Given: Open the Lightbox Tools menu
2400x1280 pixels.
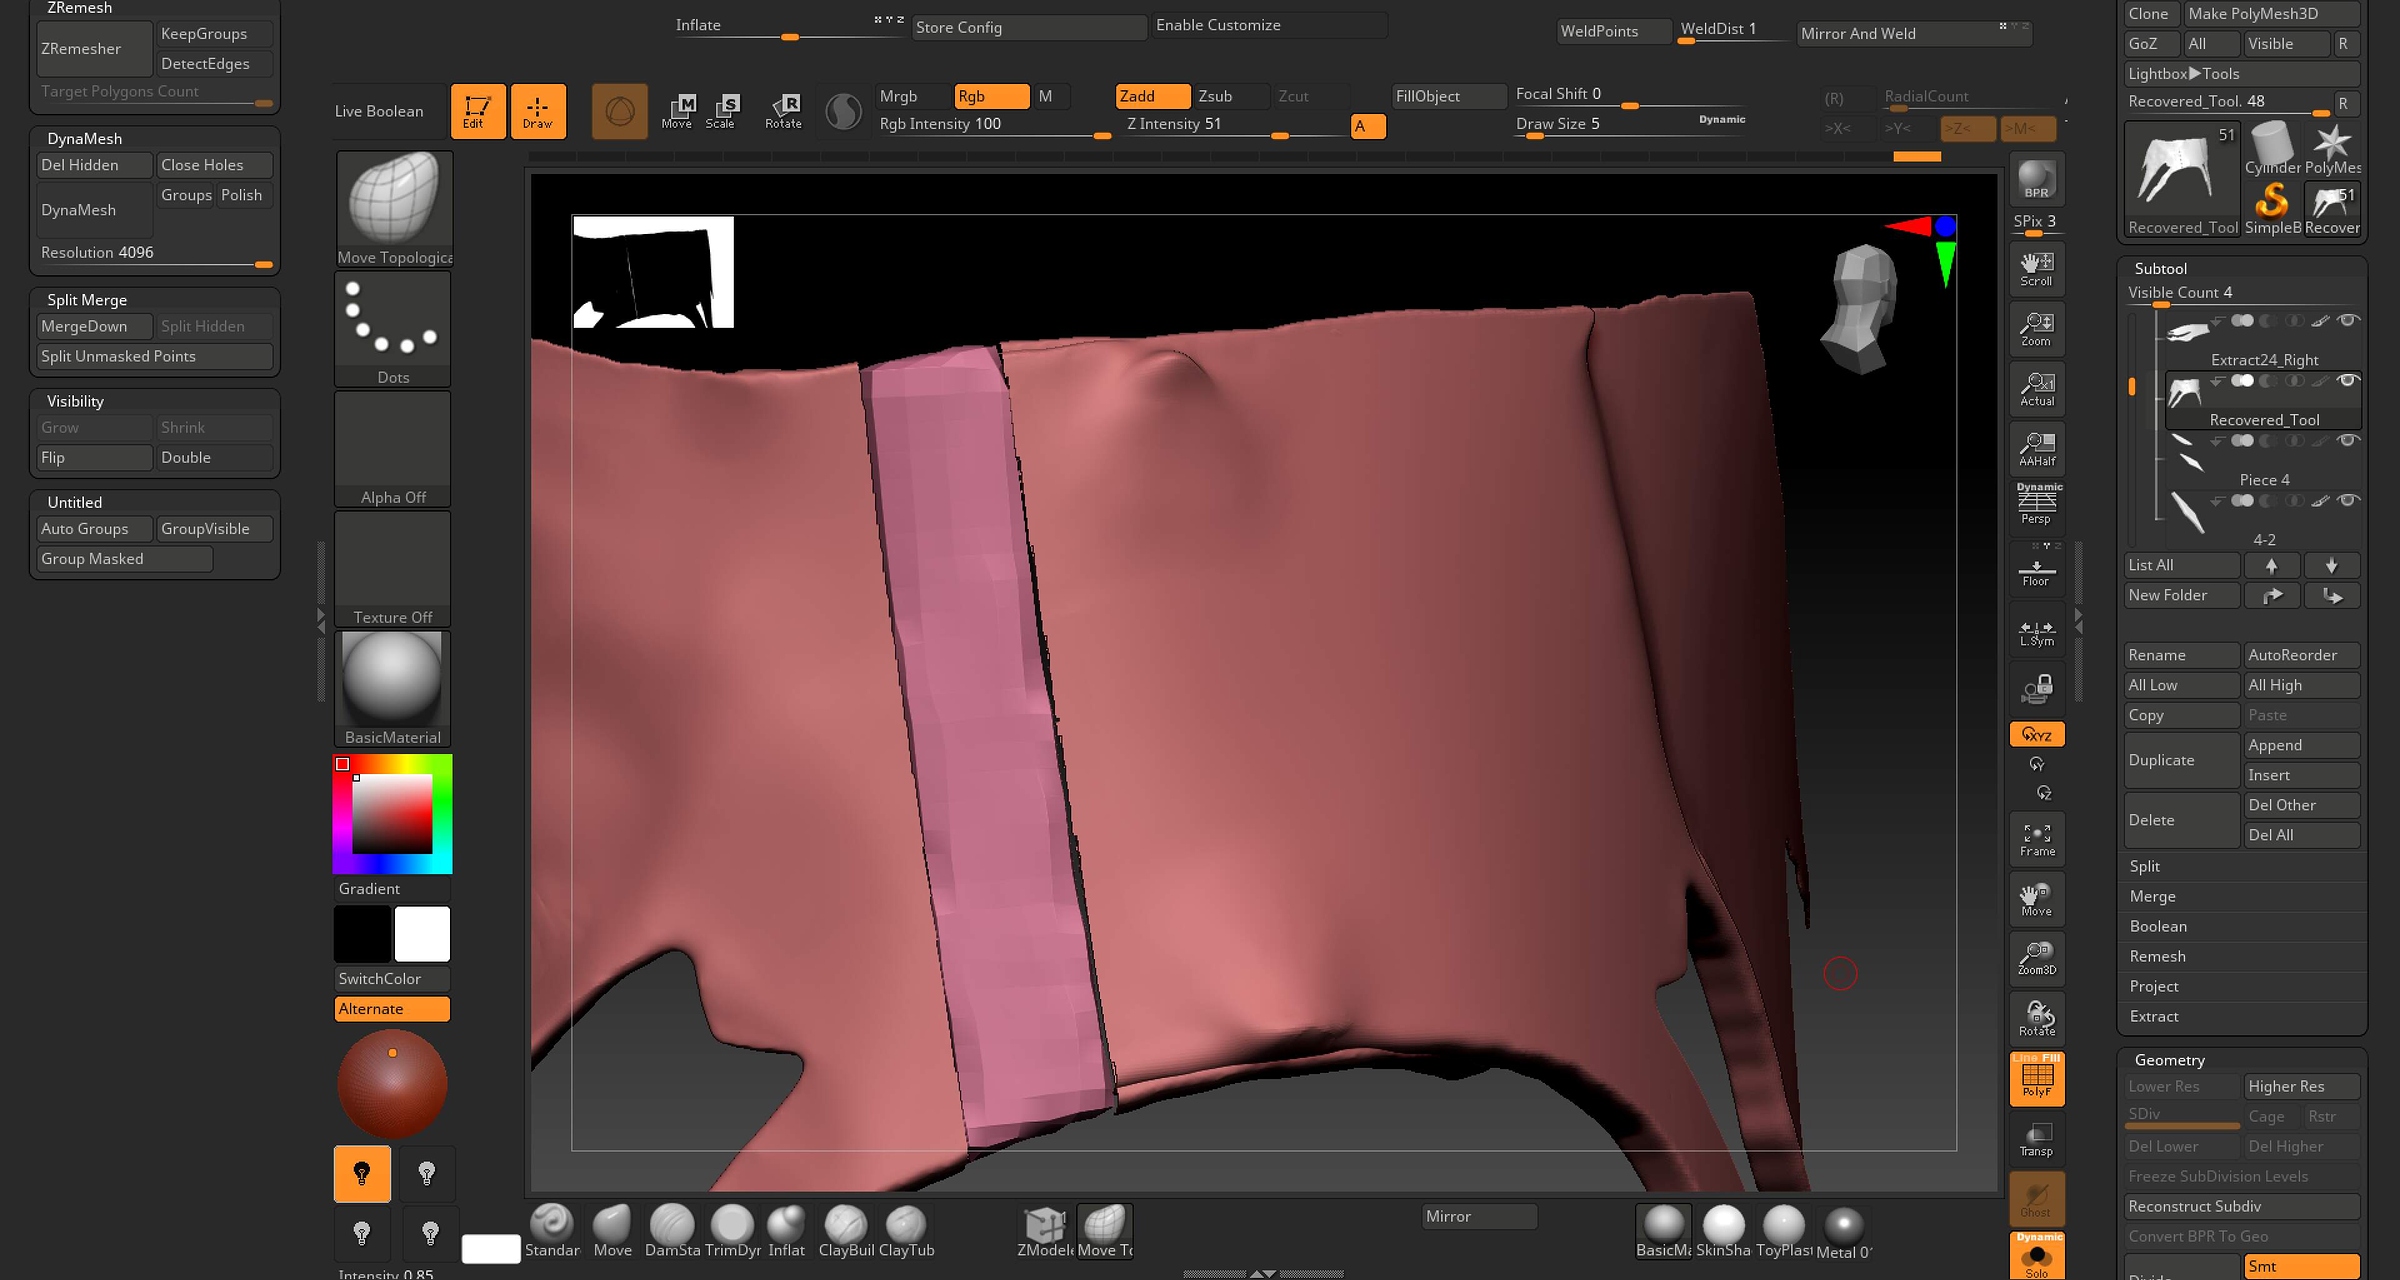Looking at the screenshot, I should click(x=2184, y=74).
